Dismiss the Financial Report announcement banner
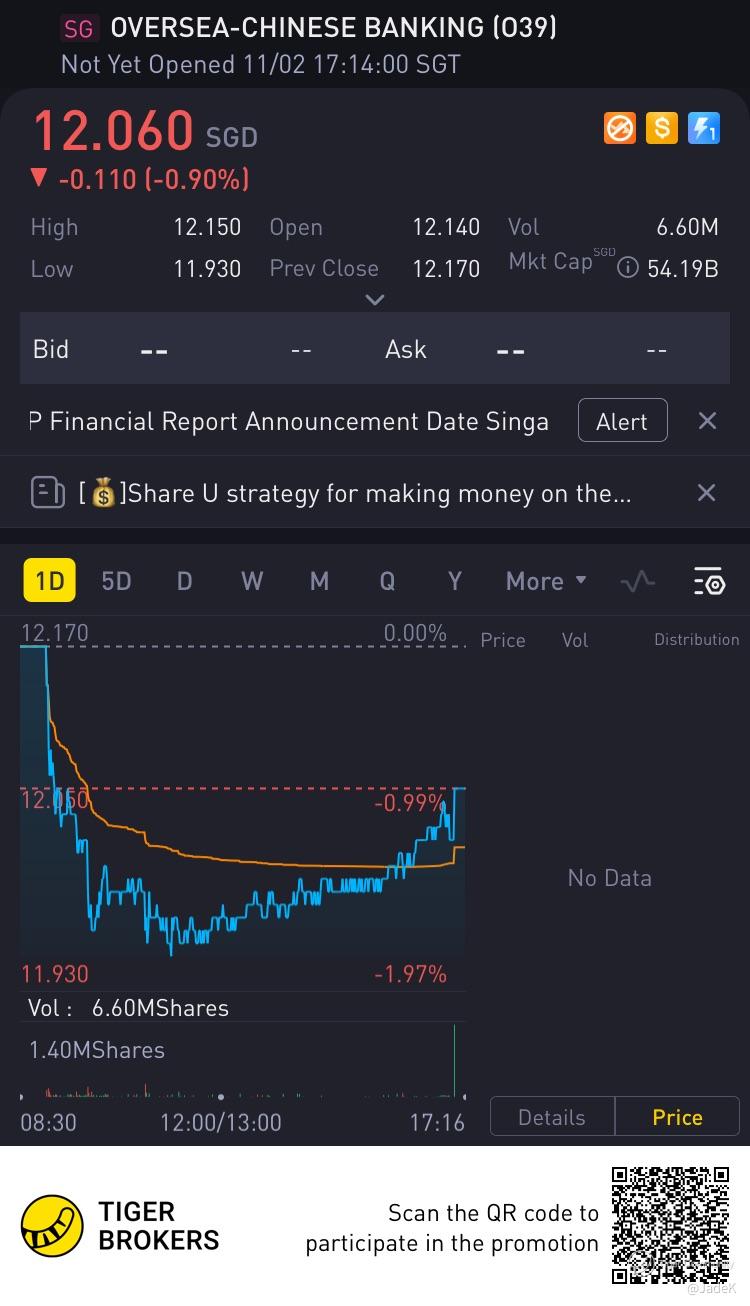 [x=707, y=421]
